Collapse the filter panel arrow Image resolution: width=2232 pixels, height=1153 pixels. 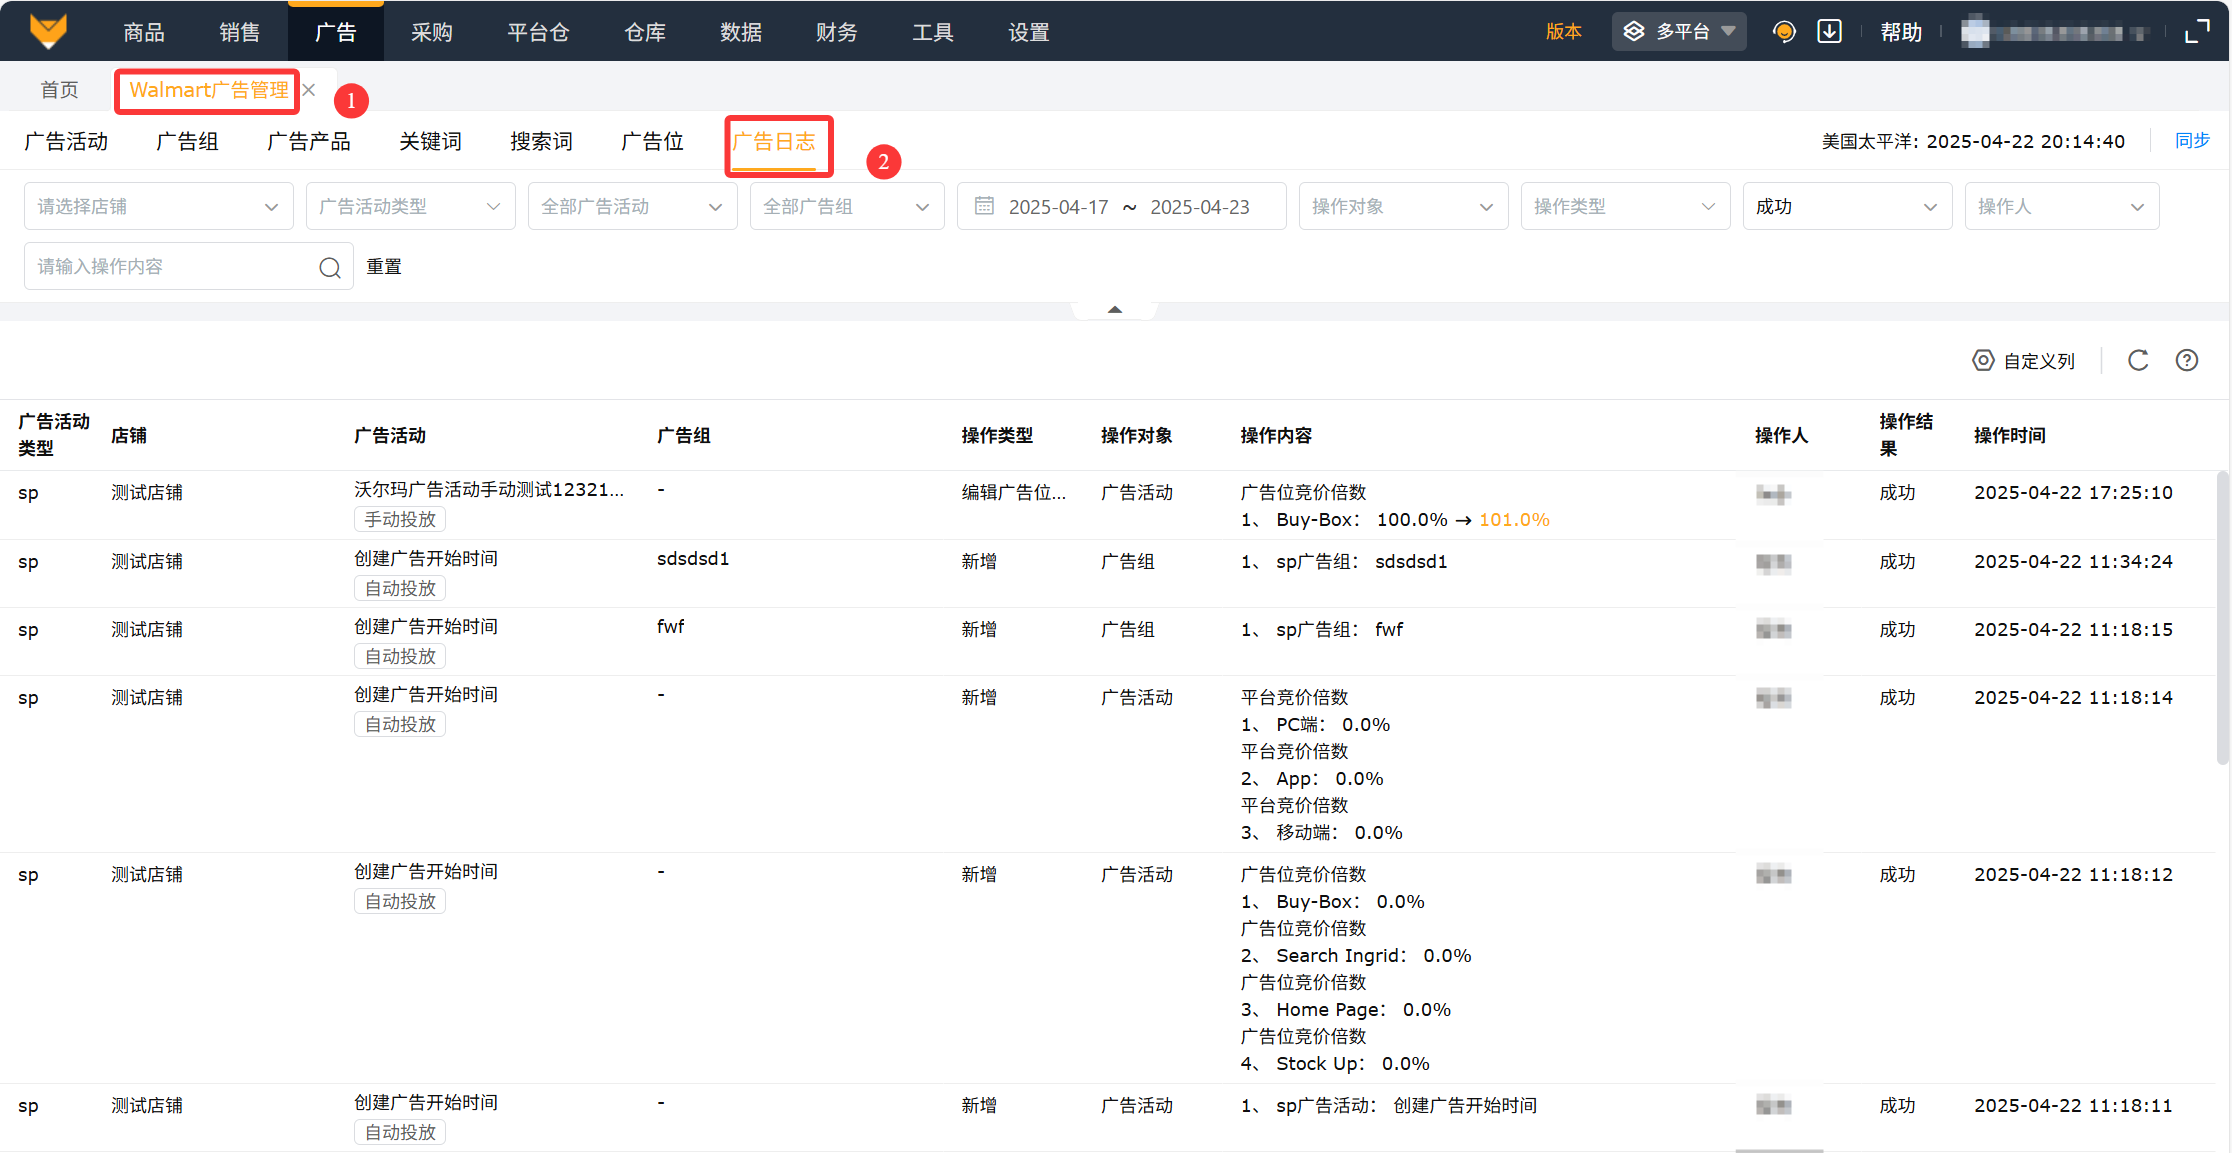point(1114,310)
